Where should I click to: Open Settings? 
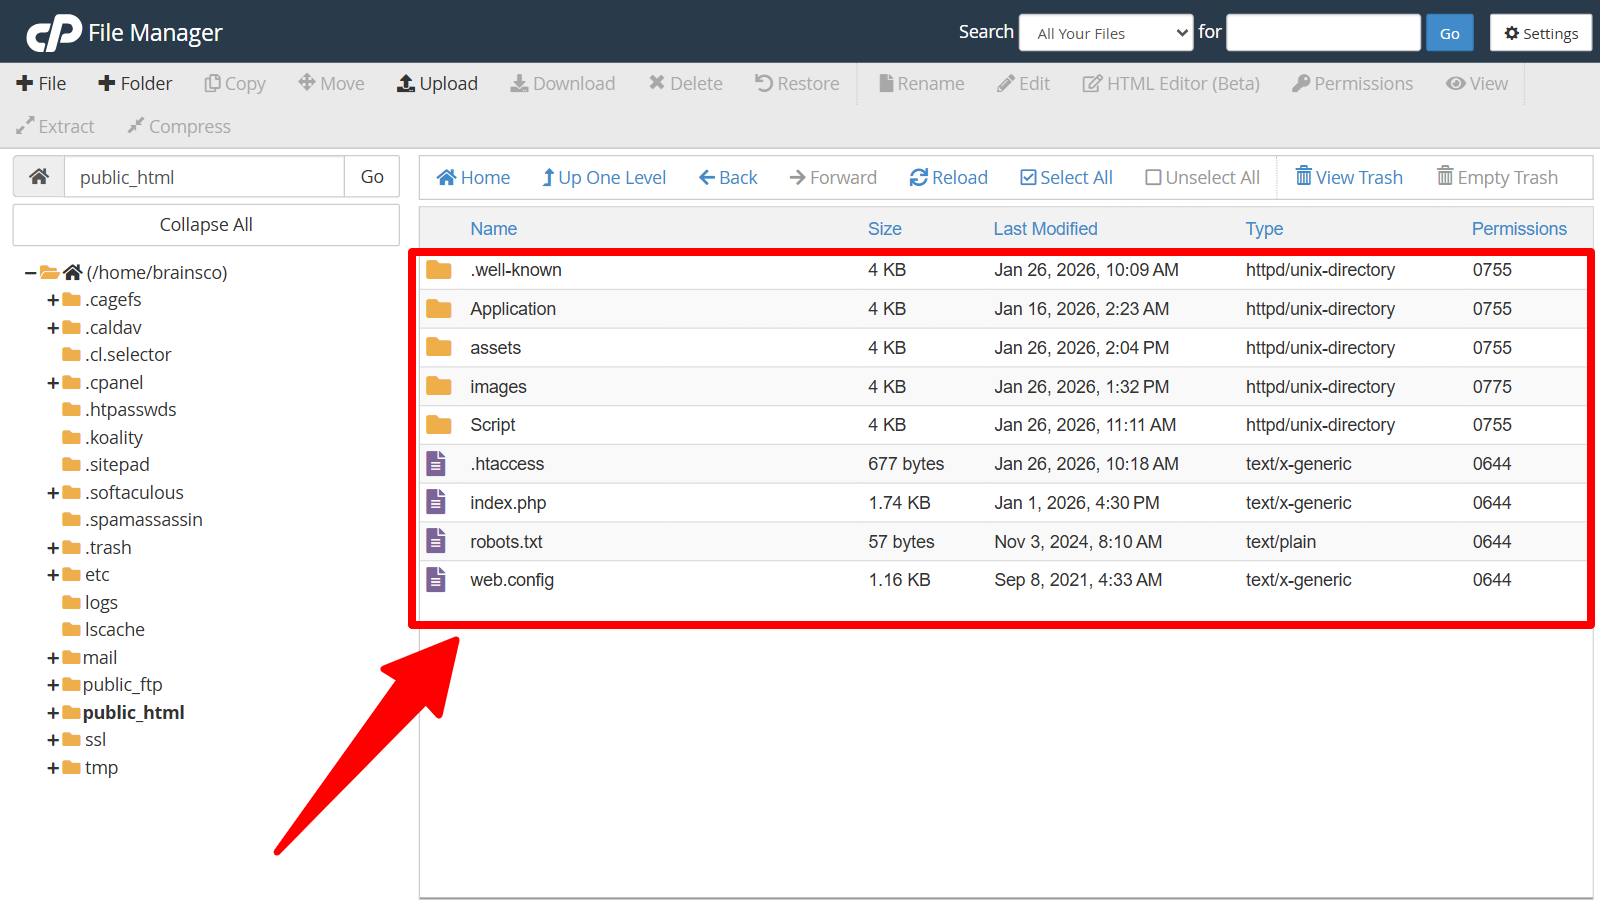[1541, 33]
